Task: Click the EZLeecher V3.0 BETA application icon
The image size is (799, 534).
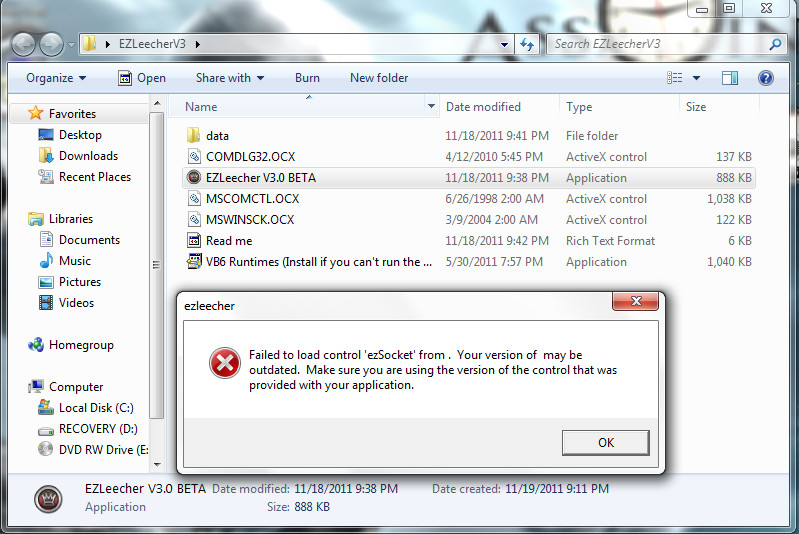Action: (x=194, y=177)
